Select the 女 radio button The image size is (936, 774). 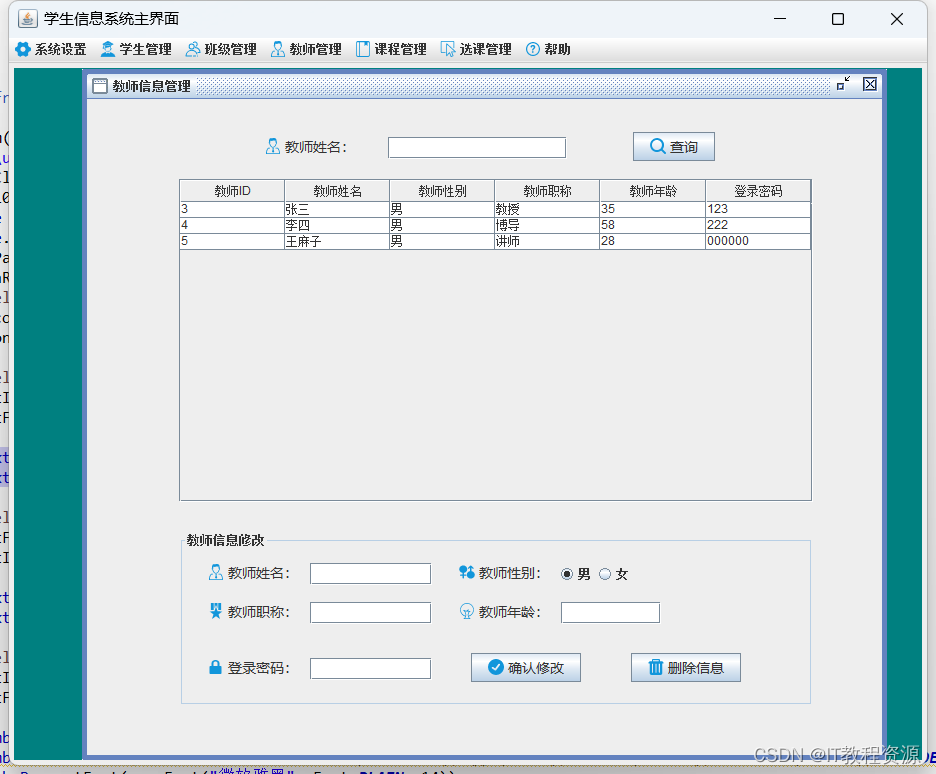coord(605,574)
